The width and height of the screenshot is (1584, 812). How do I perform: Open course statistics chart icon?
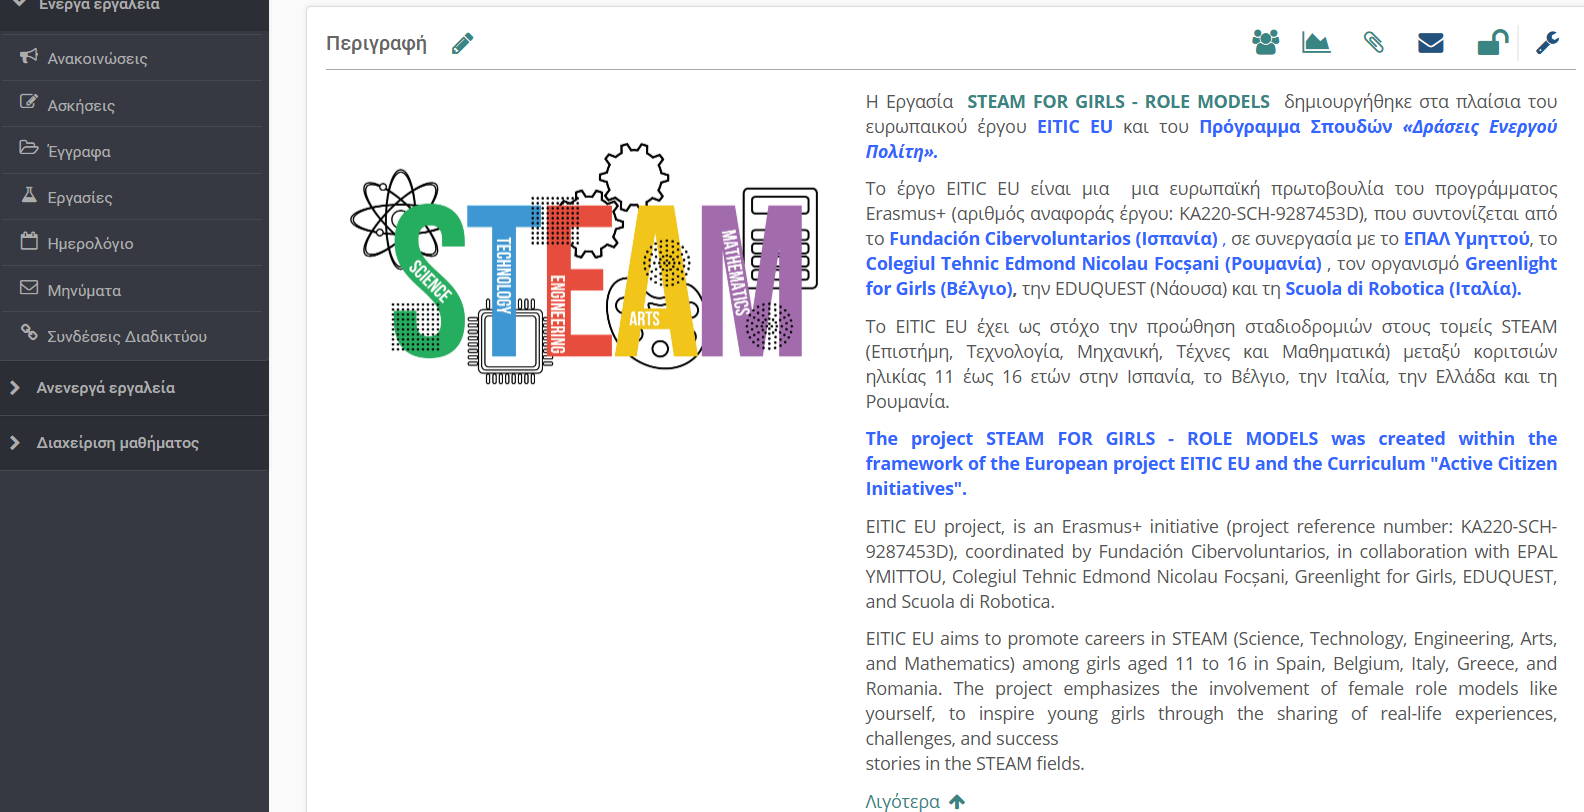tap(1316, 42)
